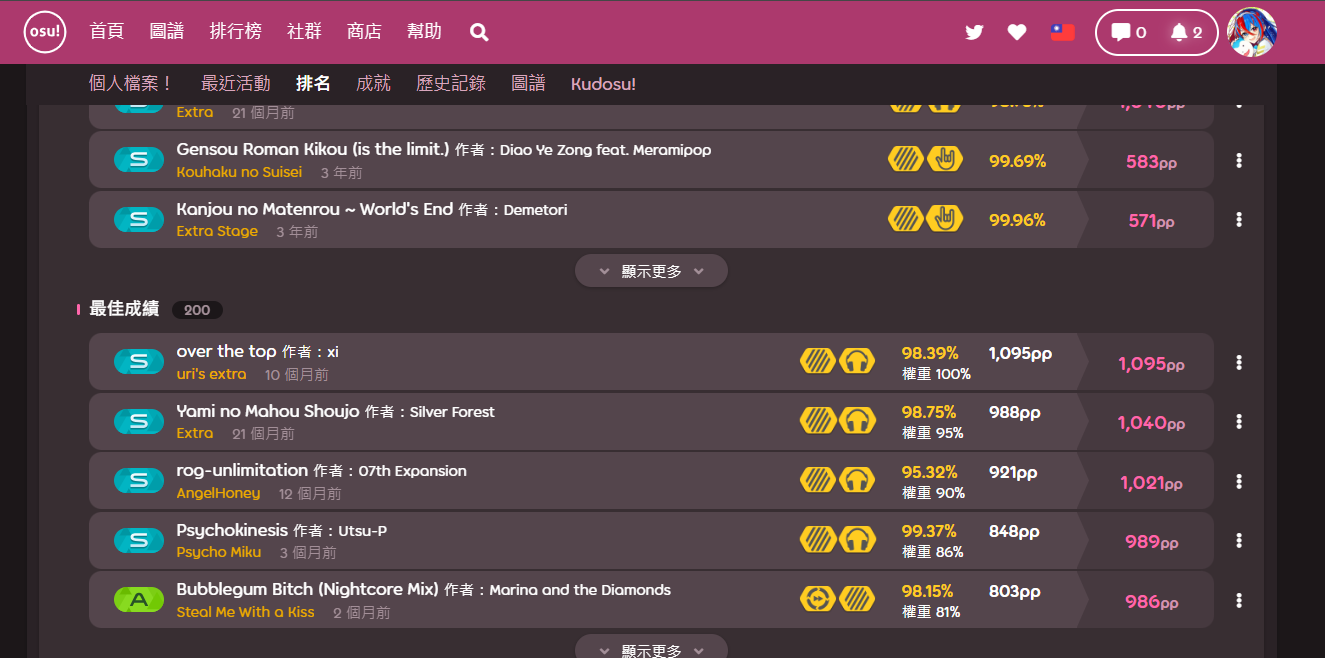1325x658 pixels.
Task: Click the green A rank badge on Bubblegum Bitch
Action: point(139,600)
